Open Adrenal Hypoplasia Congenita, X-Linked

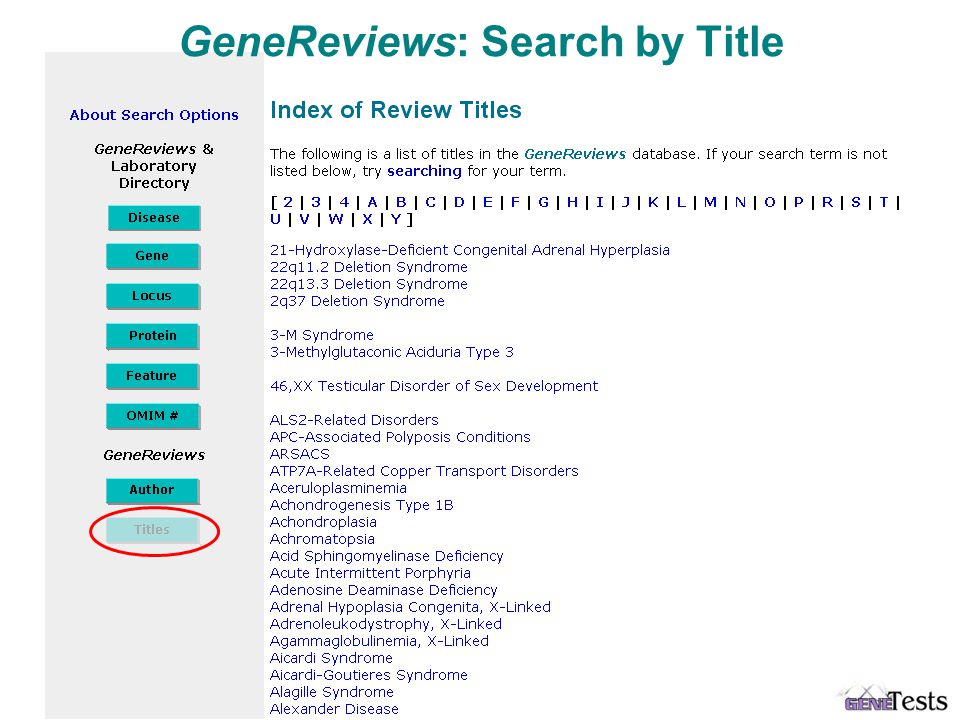(410, 607)
